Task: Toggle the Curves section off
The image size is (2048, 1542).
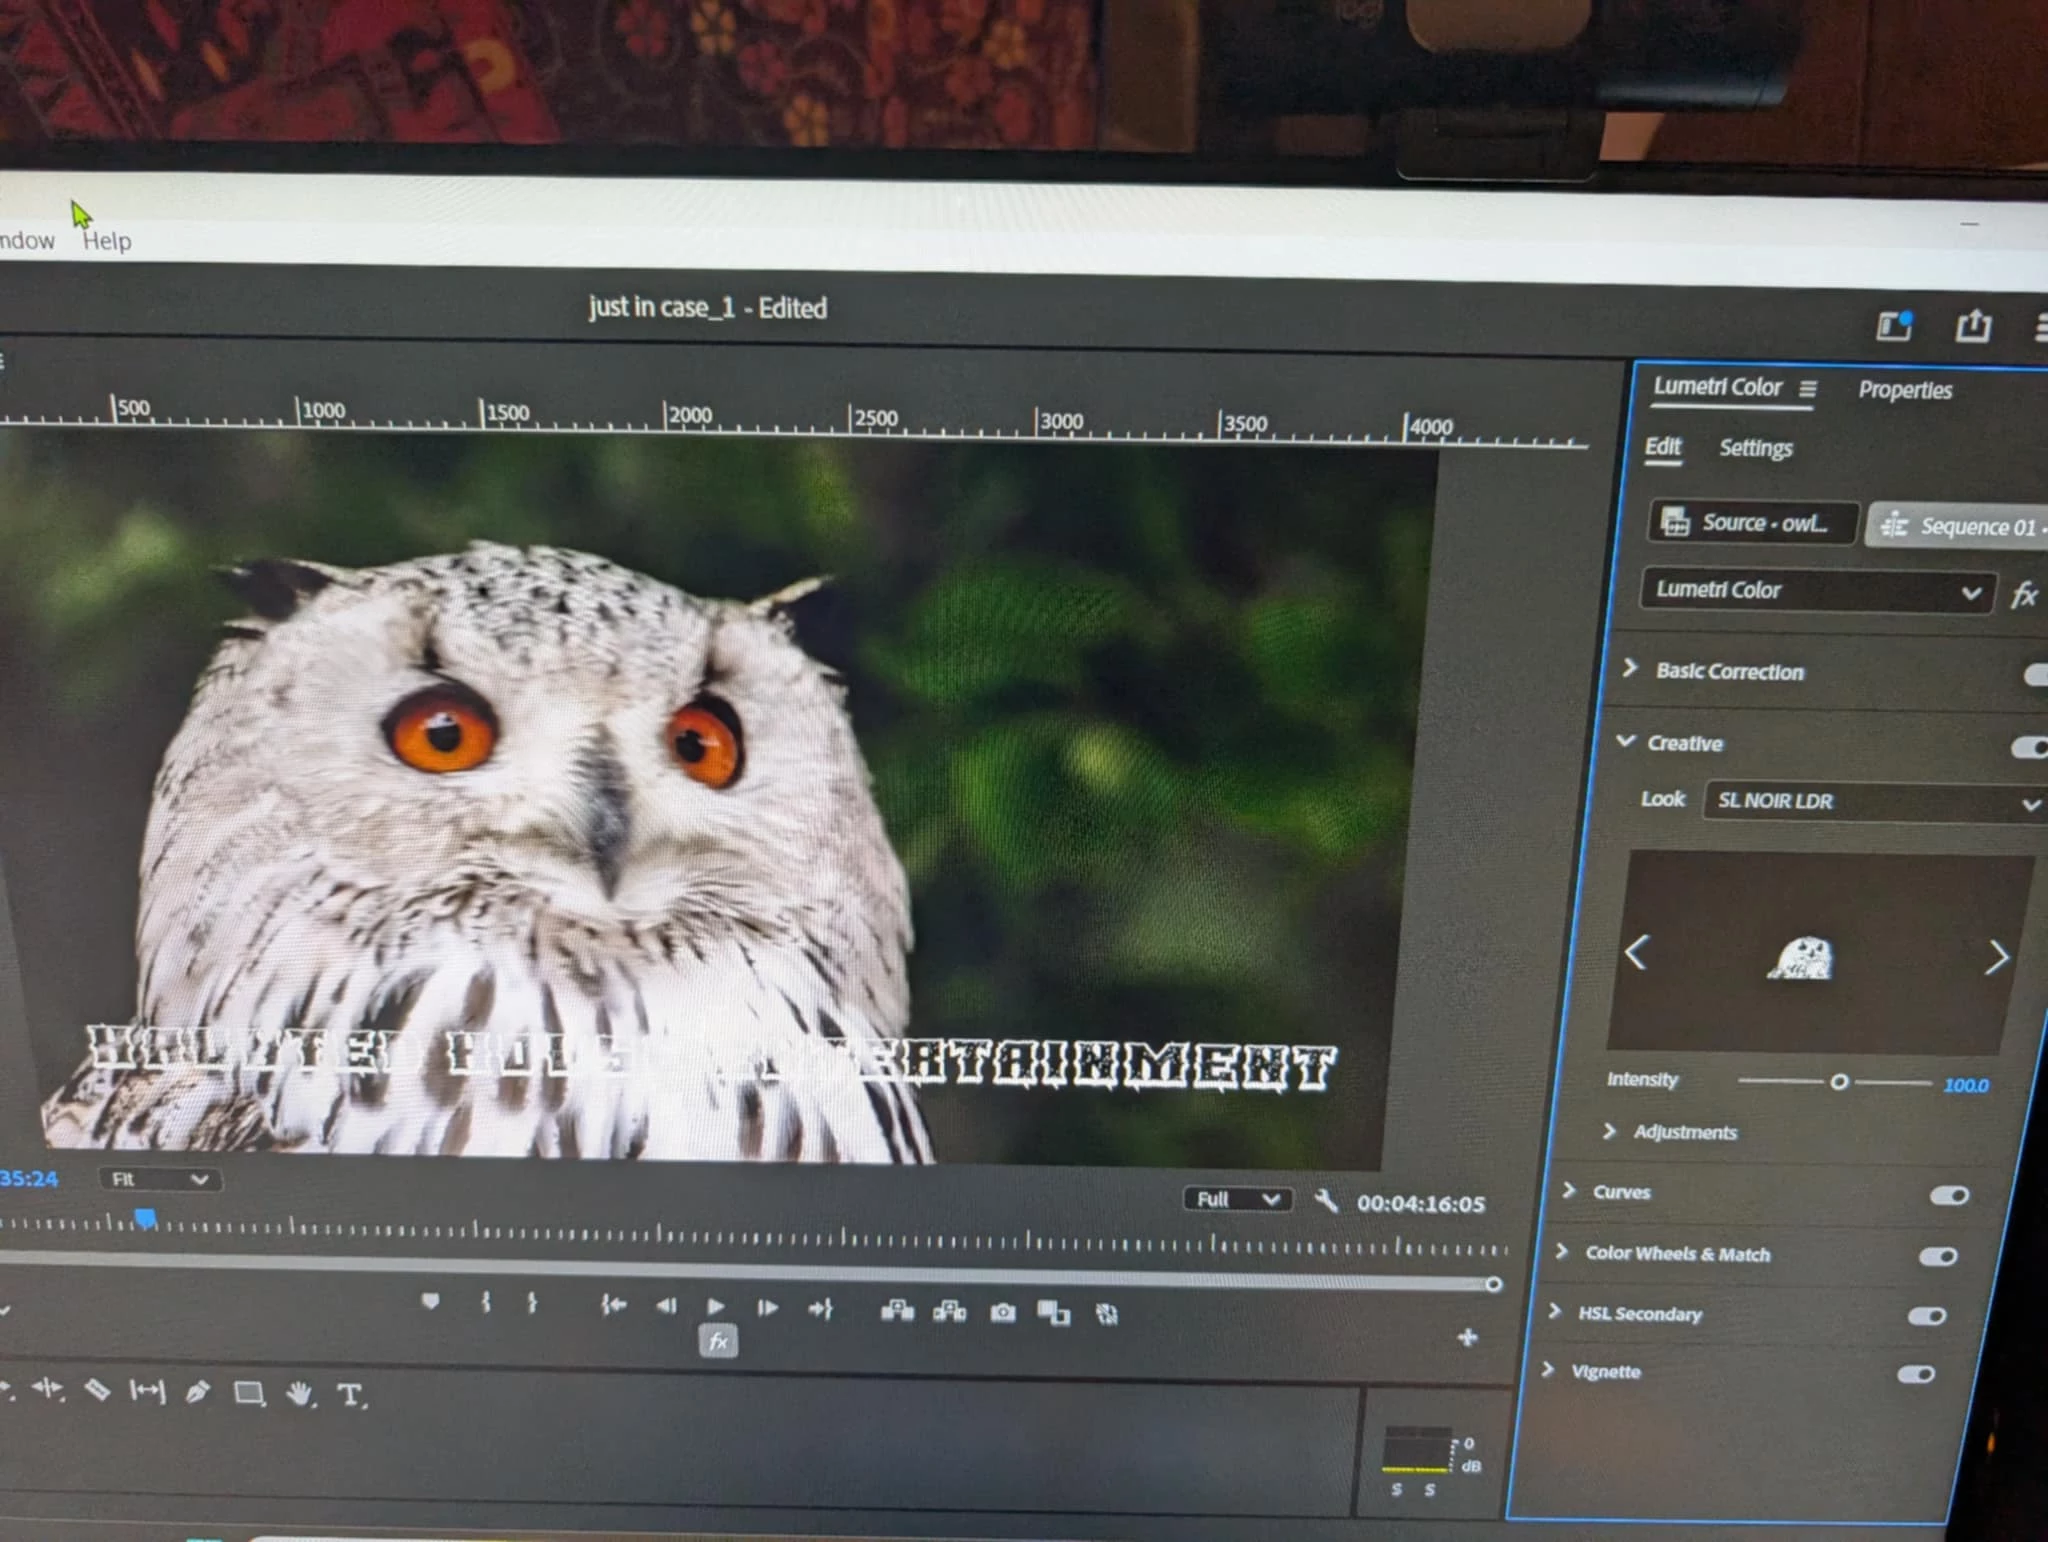Action: tap(1948, 1195)
